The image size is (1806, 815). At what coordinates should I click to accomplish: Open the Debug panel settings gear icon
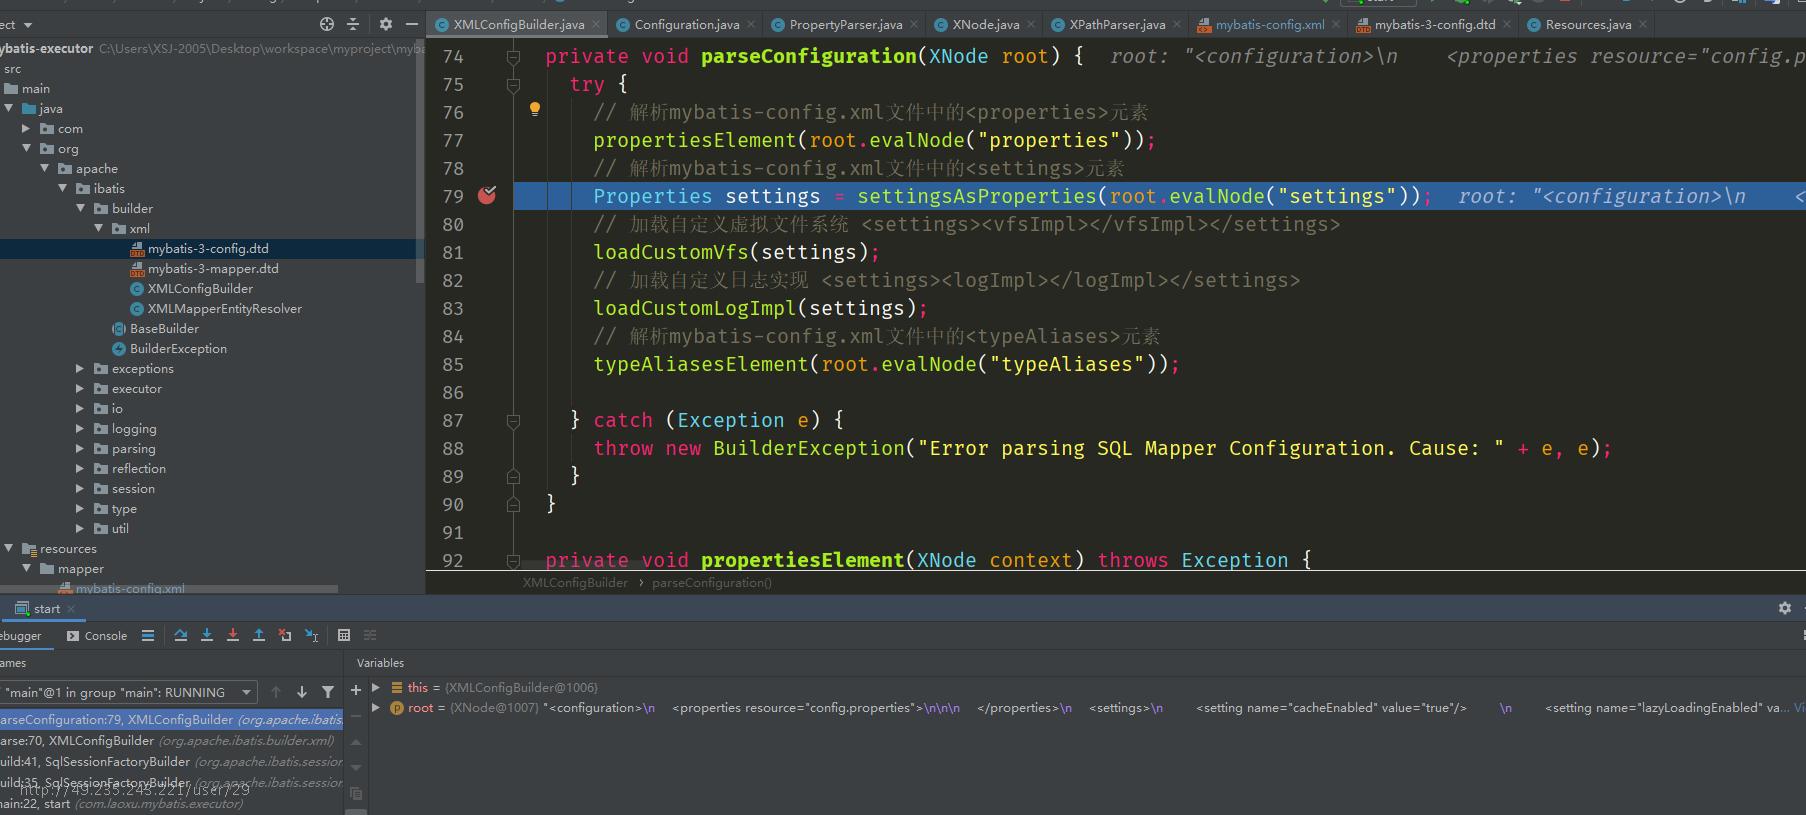coord(1785,608)
